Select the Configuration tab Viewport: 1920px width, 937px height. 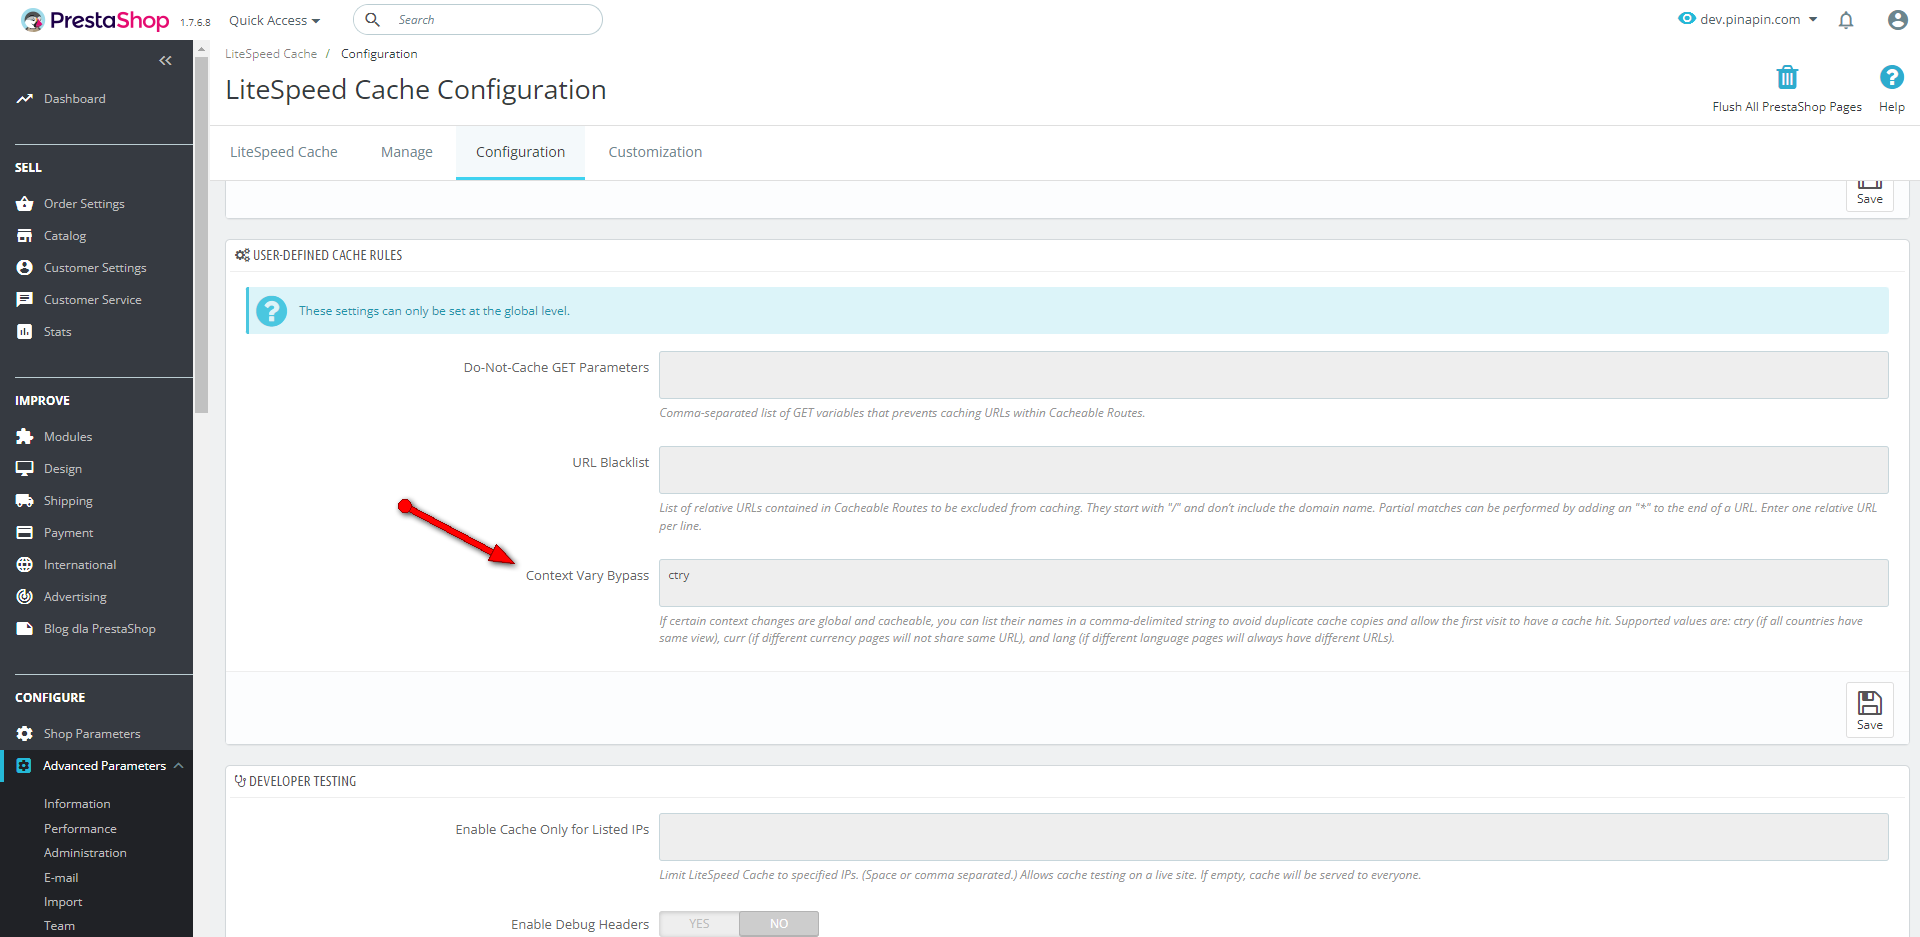coord(520,152)
